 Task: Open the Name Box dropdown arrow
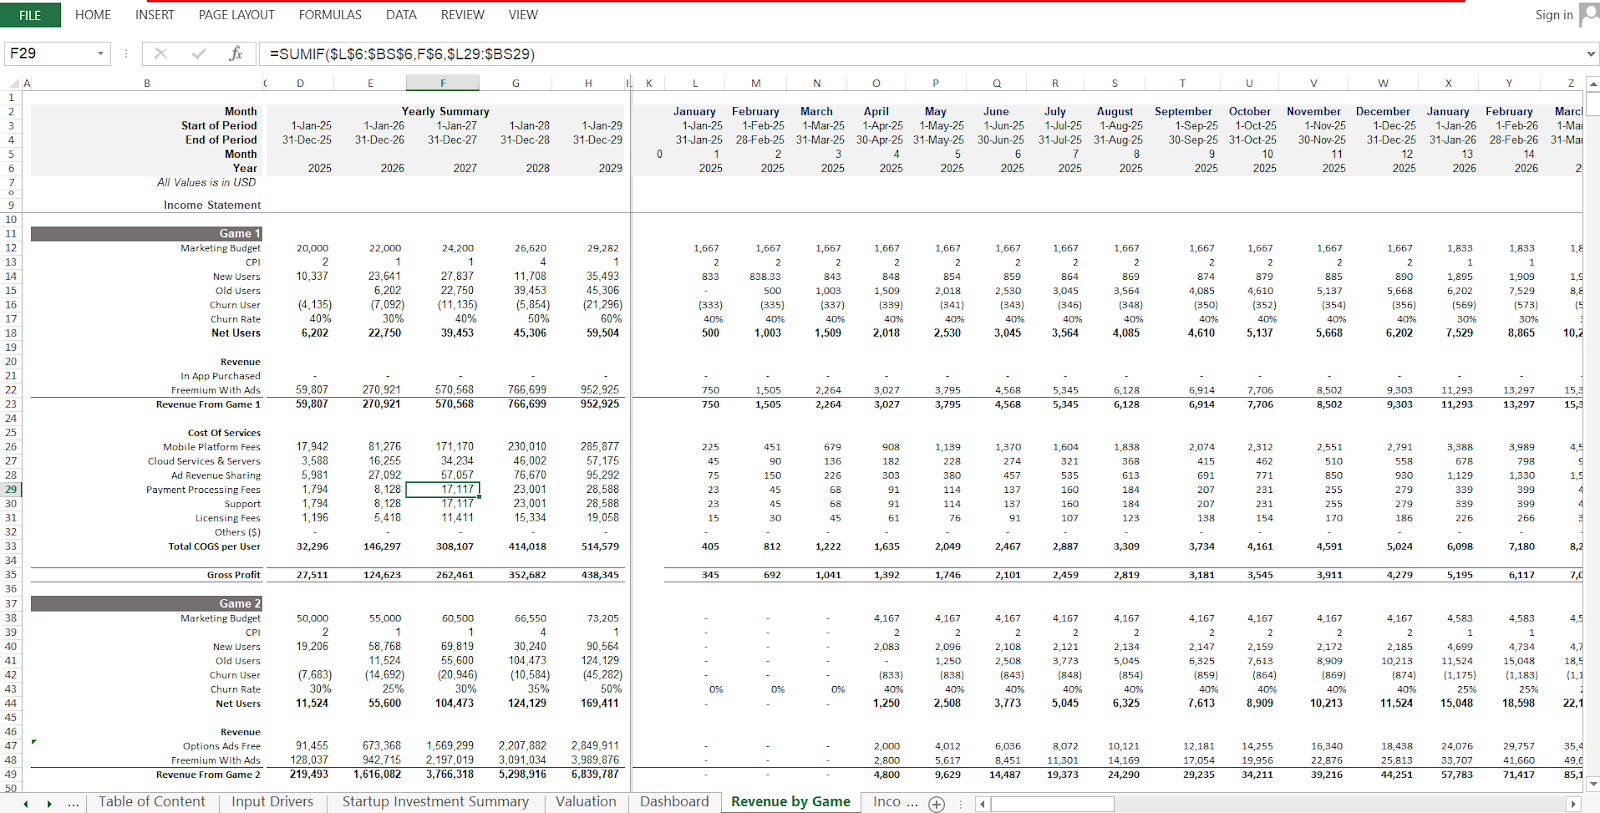click(x=100, y=54)
